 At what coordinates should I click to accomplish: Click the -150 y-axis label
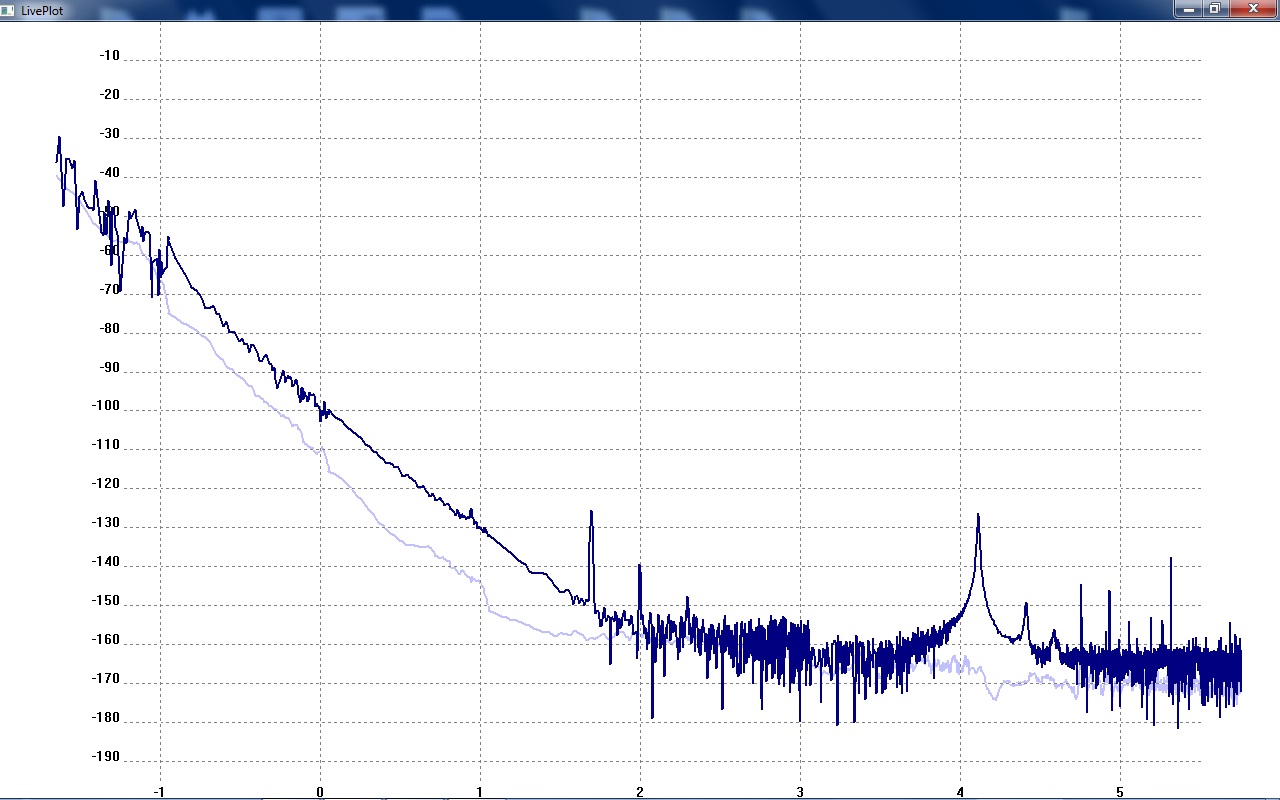[x=106, y=602]
